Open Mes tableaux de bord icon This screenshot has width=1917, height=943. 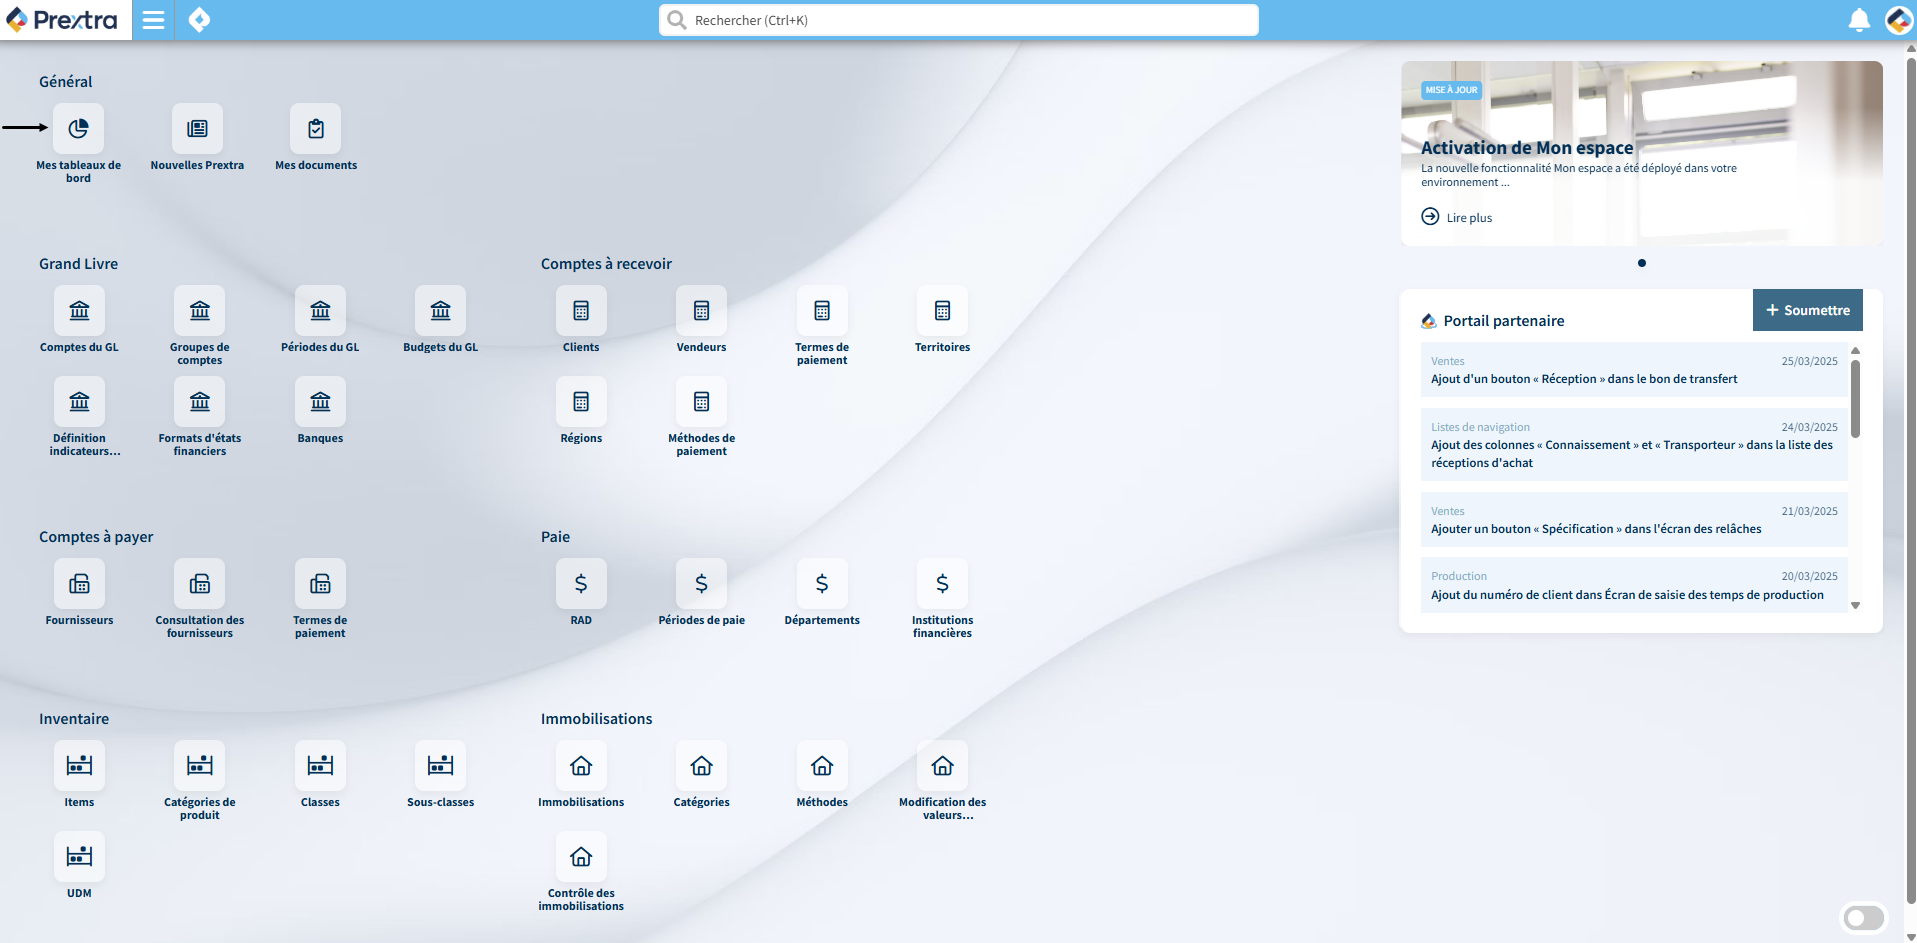[79, 129]
